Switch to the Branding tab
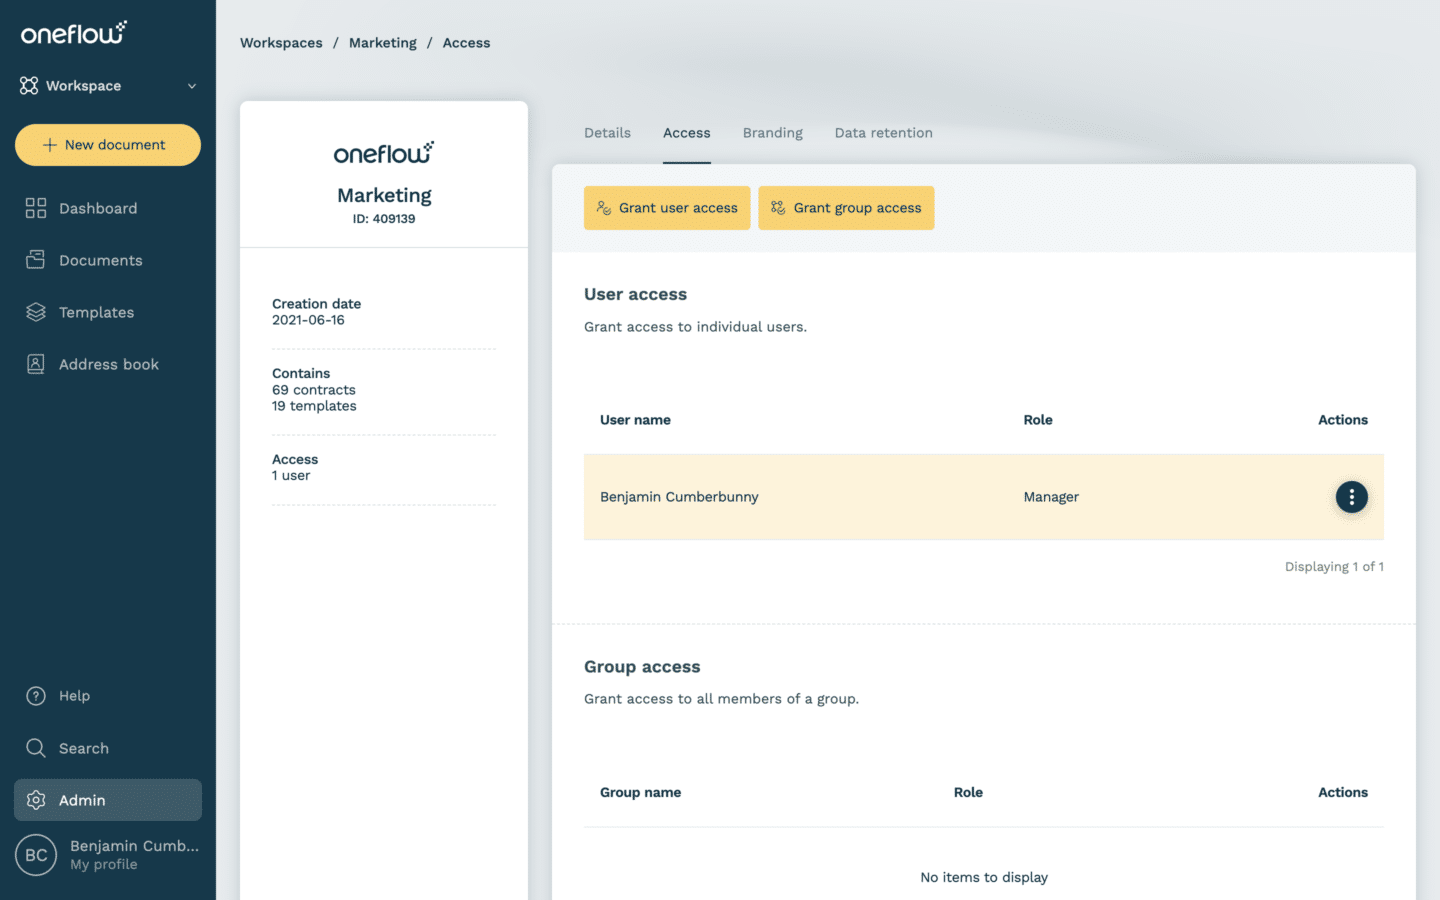 (x=773, y=133)
